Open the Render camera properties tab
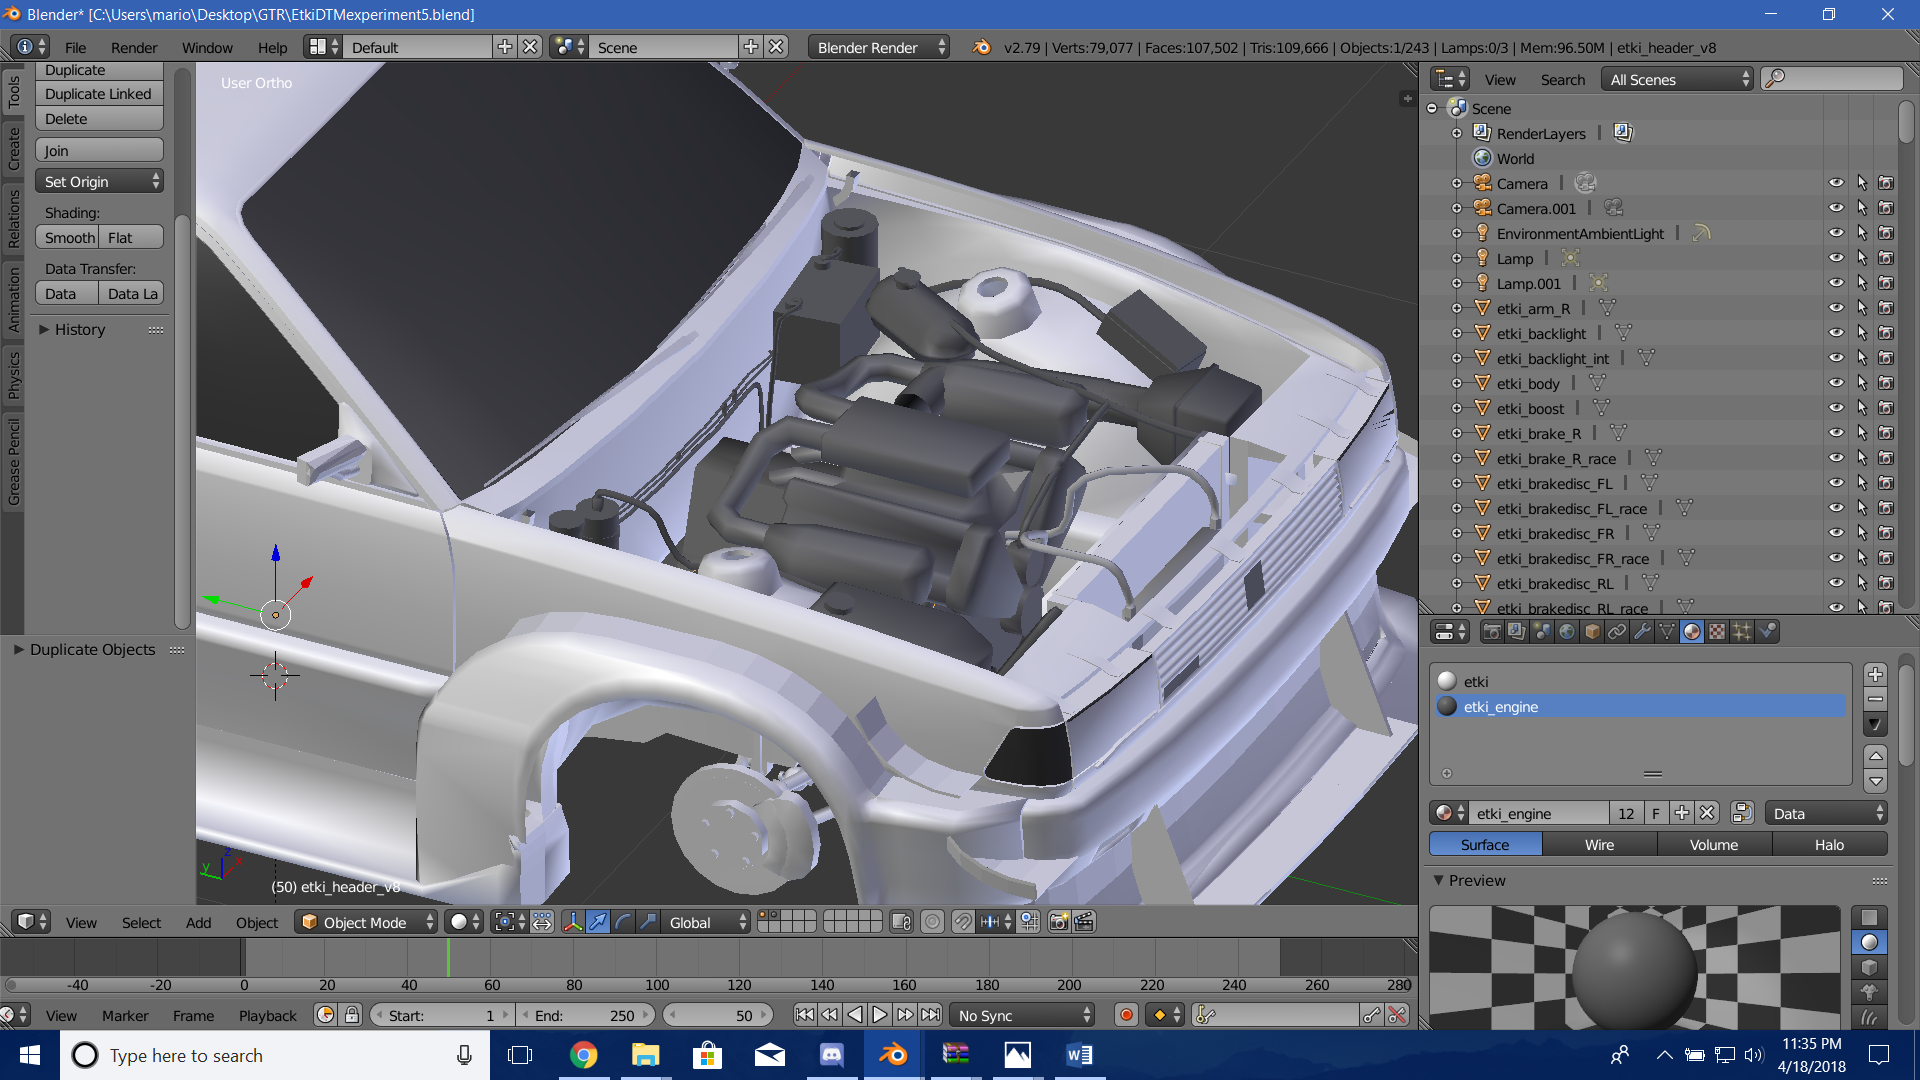The image size is (1920, 1080). (x=1492, y=632)
